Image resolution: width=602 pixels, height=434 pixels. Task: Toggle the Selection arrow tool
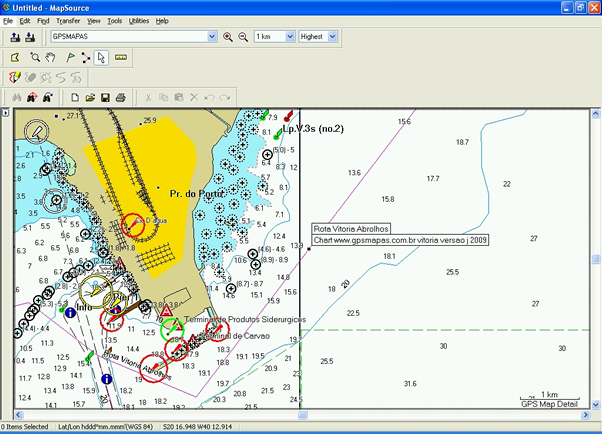tap(103, 57)
